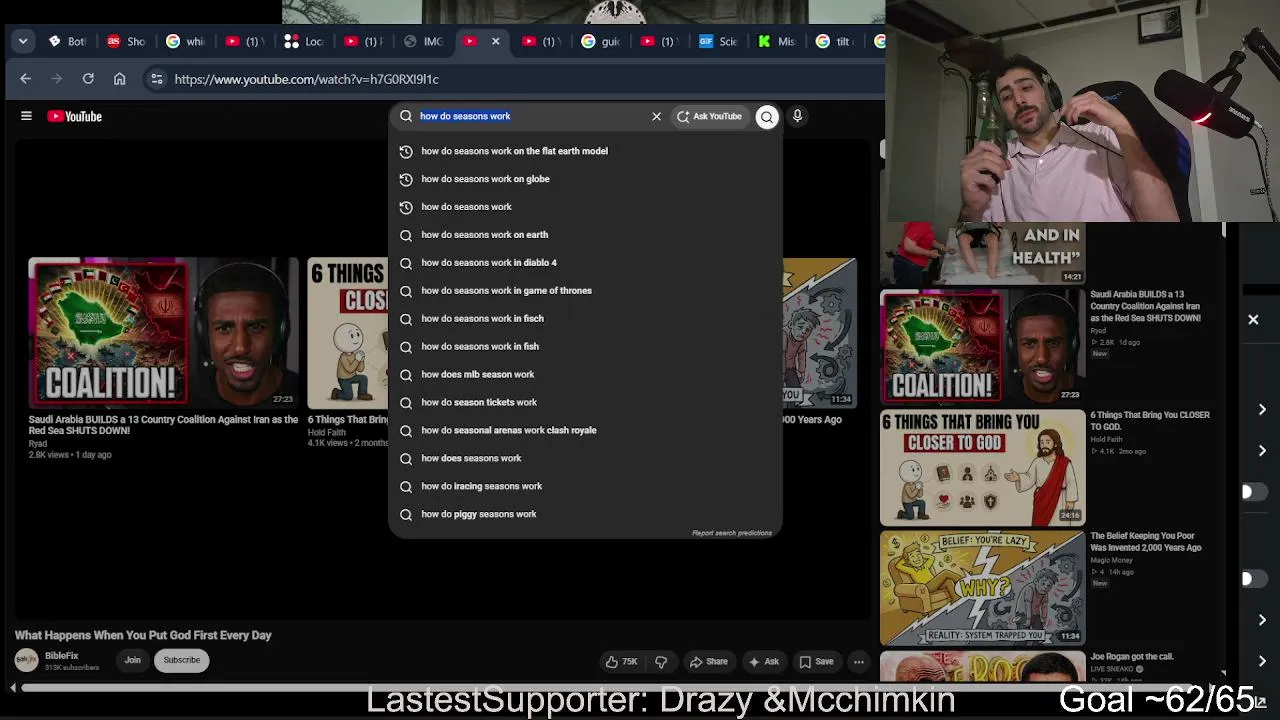Go back using the browser back arrow

pos(26,79)
